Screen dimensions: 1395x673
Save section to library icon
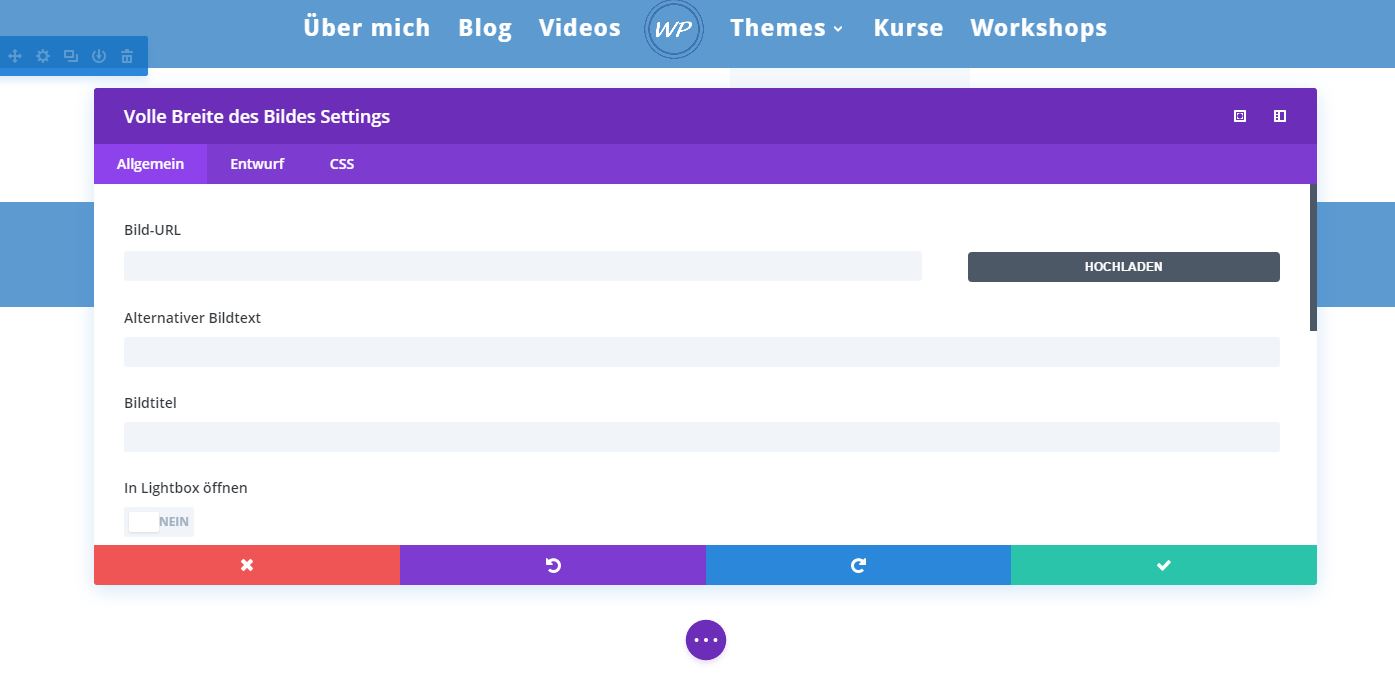[99, 57]
